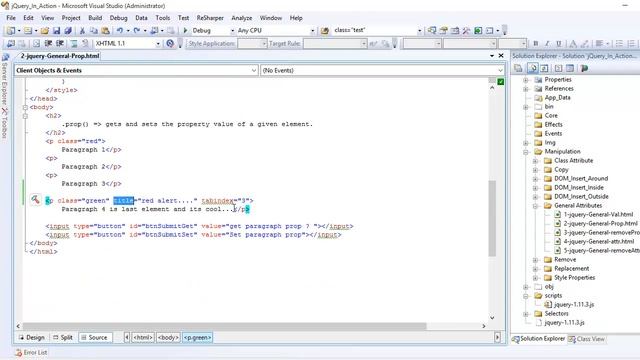Switch to the Class View tab
This screenshot has width=640, height=360.
pos(587,339)
